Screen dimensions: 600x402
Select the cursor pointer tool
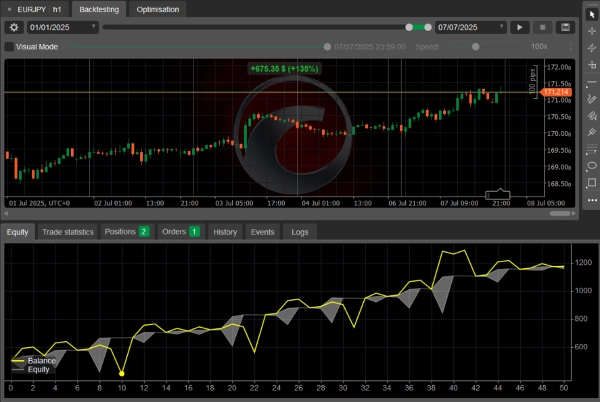pos(592,14)
